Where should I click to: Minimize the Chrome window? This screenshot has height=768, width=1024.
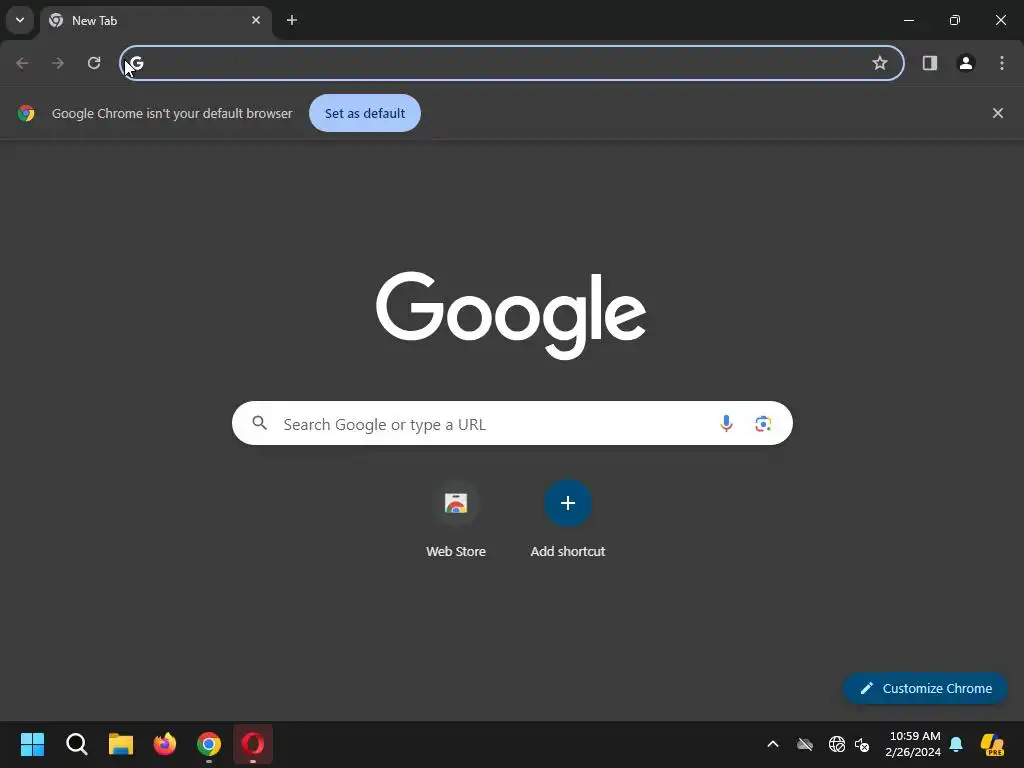click(x=908, y=20)
